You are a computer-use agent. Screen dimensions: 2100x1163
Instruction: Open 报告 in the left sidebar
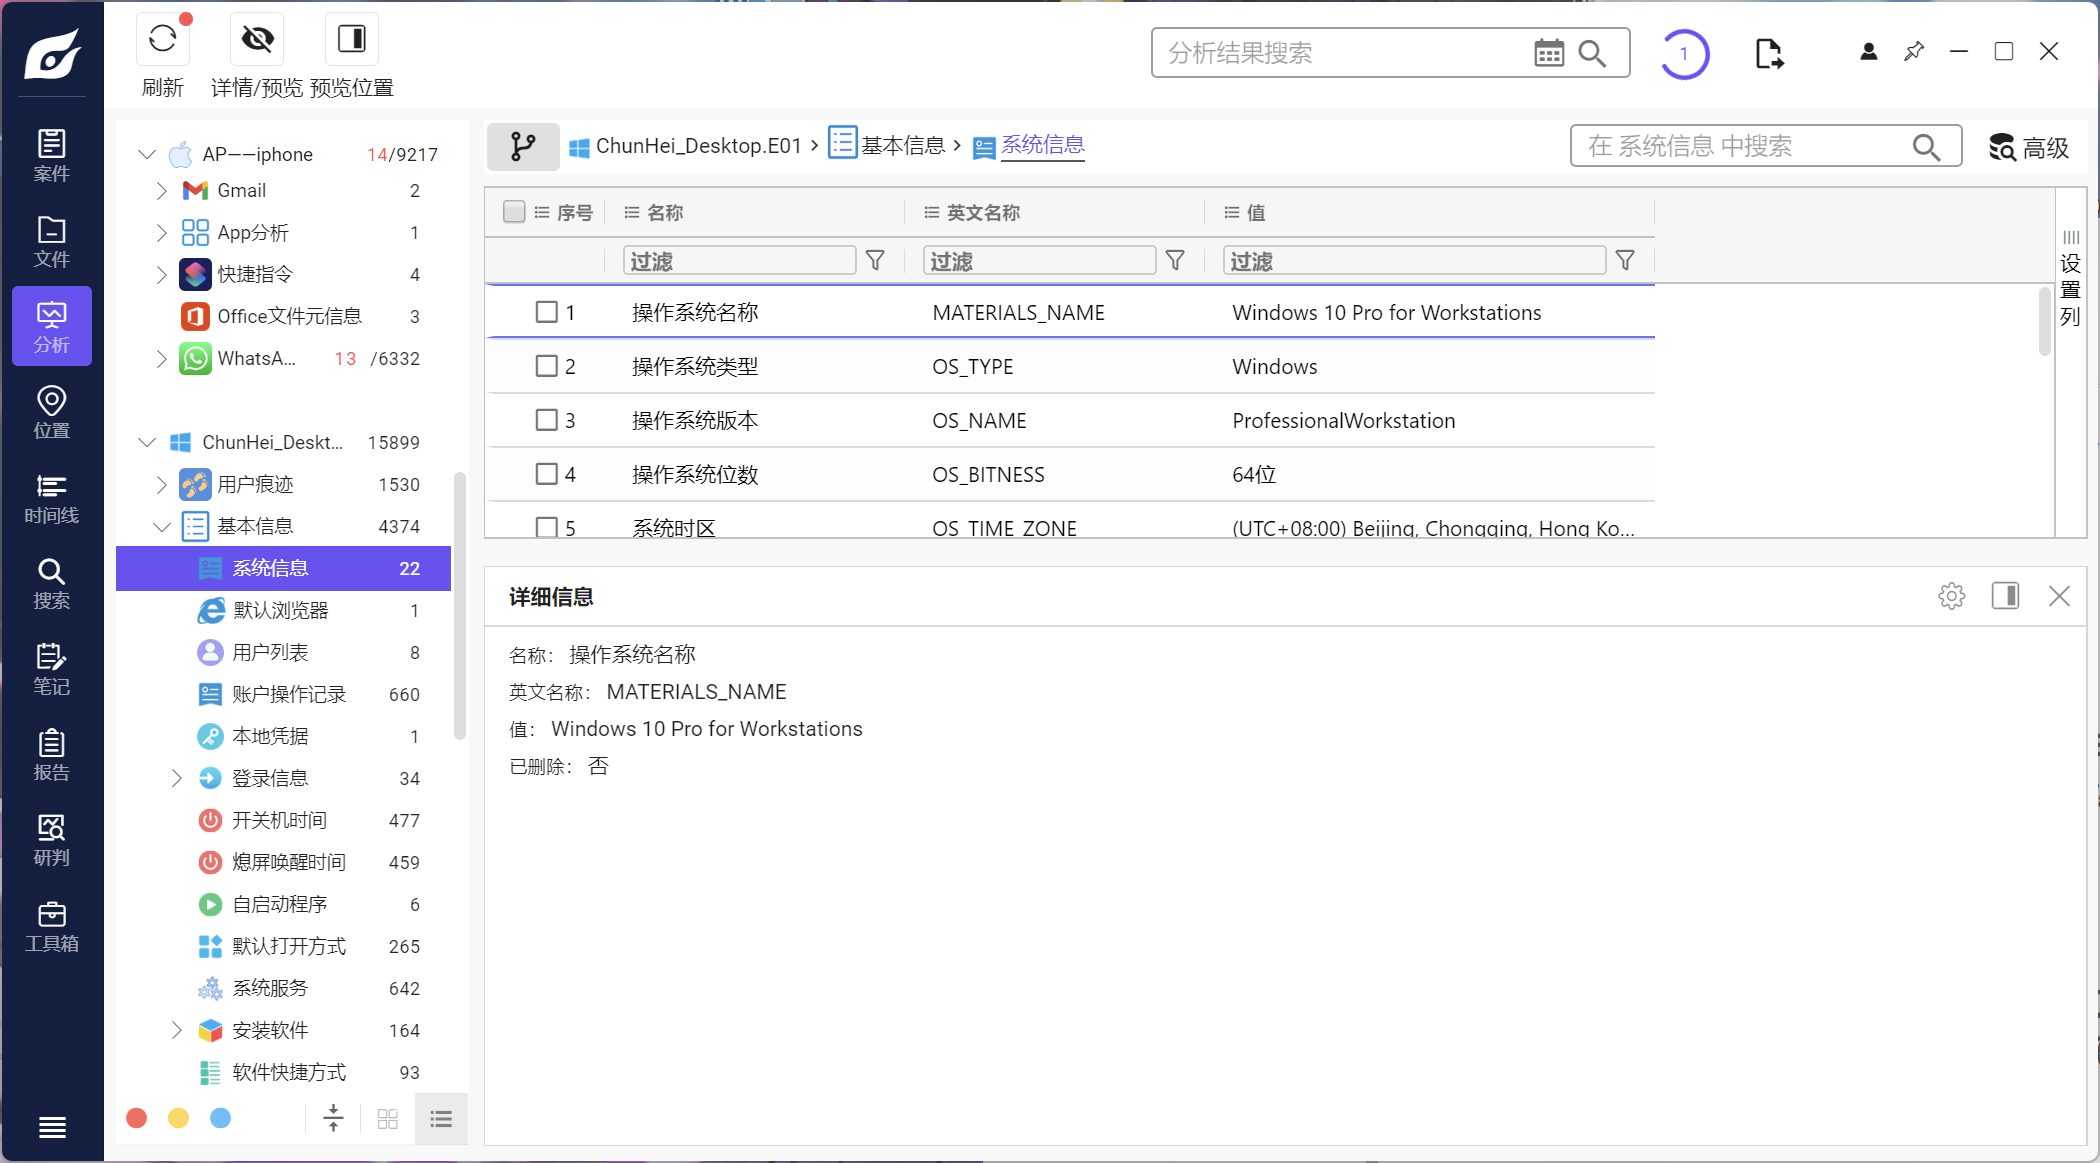(x=52, y=755)
